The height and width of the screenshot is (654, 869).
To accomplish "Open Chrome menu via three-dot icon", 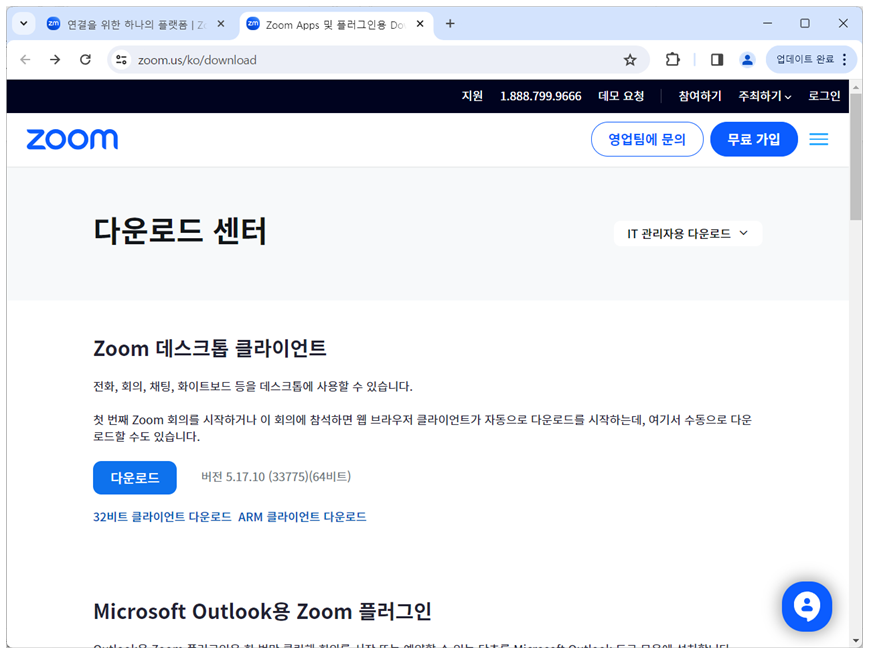I will pos(844,59).
